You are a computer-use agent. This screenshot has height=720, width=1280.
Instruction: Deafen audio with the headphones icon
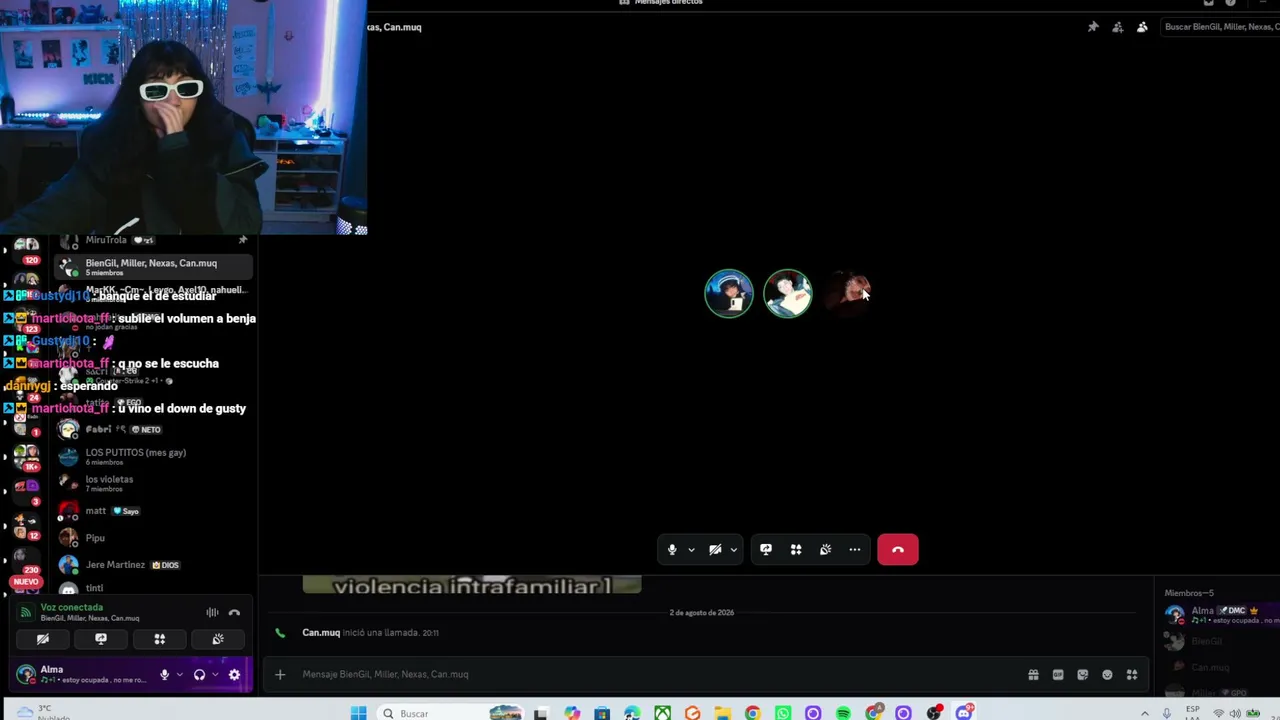(x=199, y=675)
